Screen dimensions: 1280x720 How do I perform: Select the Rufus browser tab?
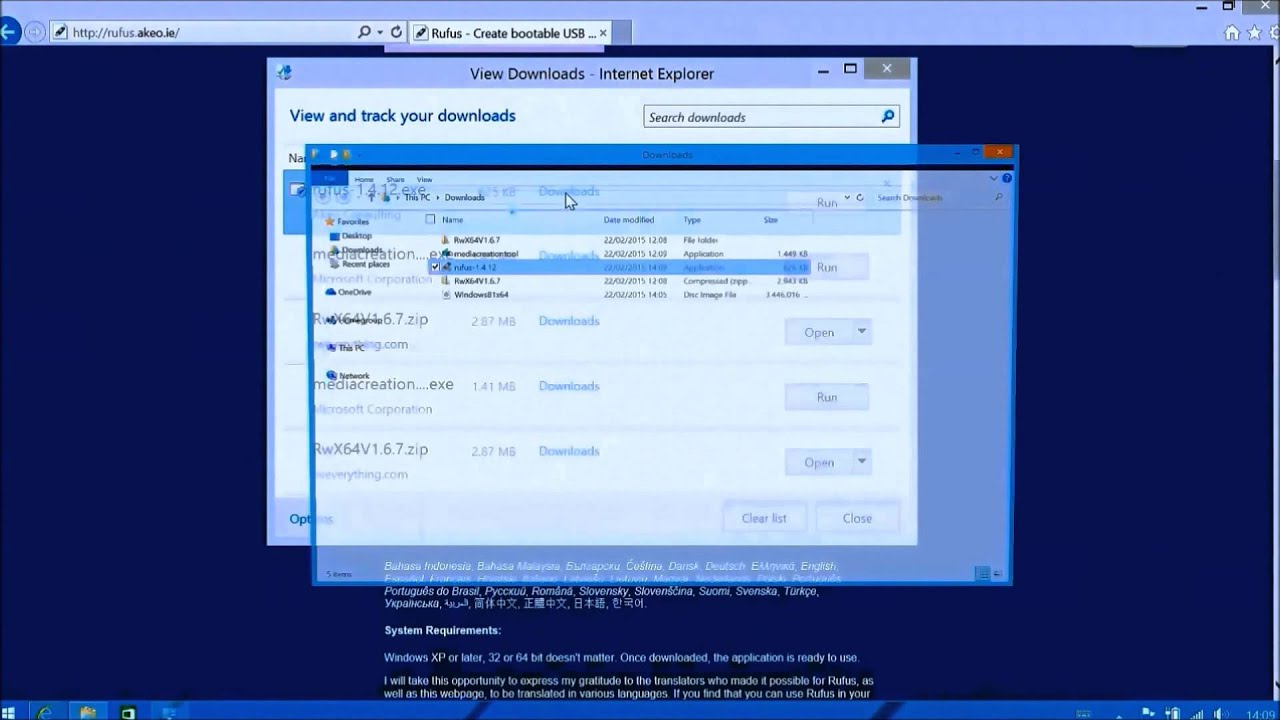512,33
